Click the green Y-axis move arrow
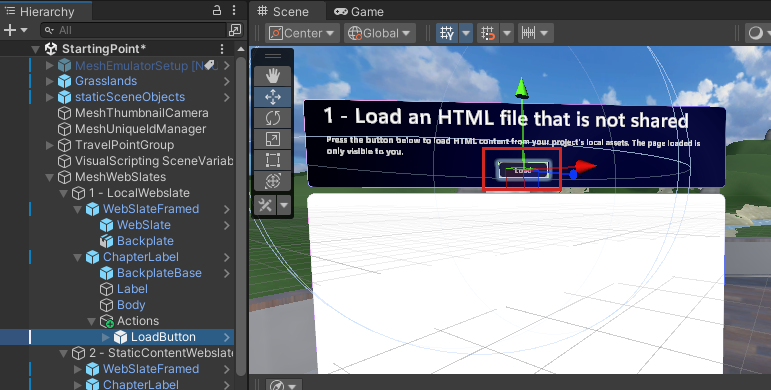771x390 pixels. (x=521, y=88)
